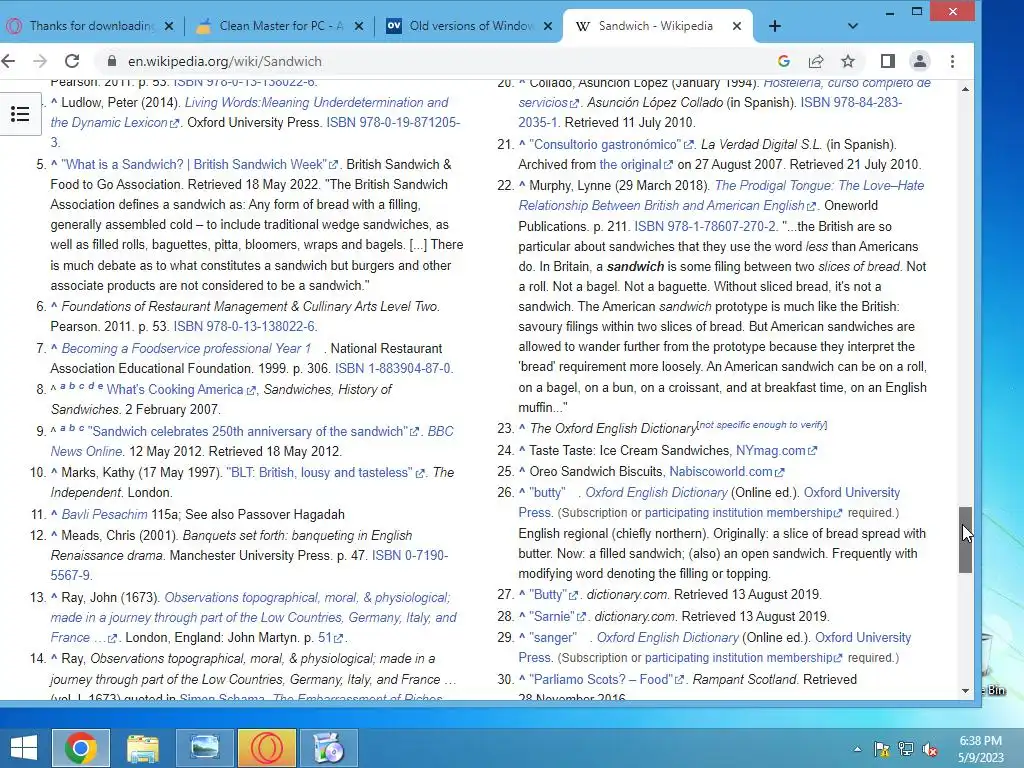
Task: Open the NYmag.com link
Action: (771, 451)
